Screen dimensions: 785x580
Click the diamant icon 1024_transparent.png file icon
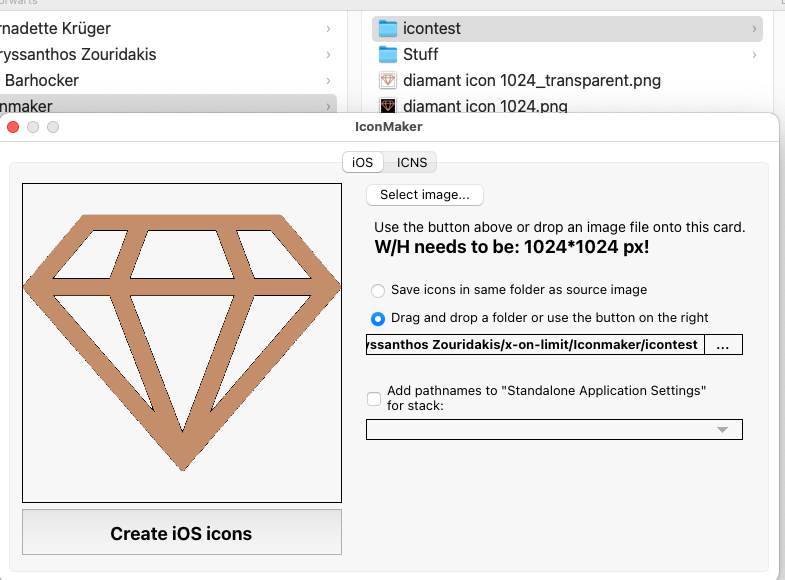click(388, 81)
